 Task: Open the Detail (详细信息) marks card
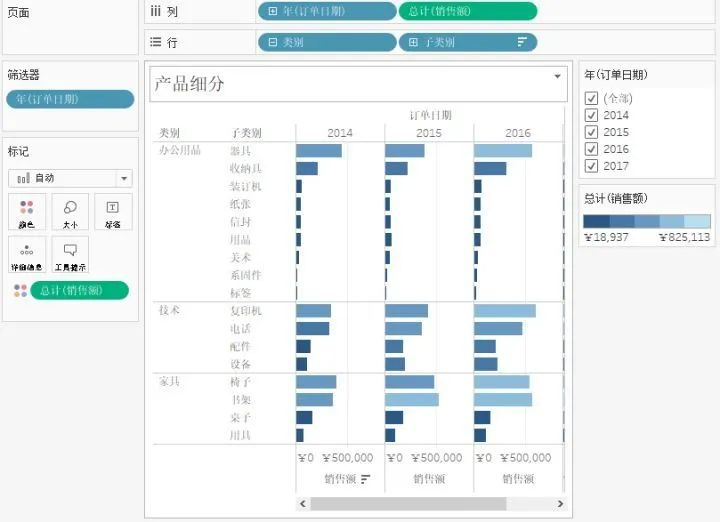27,255
